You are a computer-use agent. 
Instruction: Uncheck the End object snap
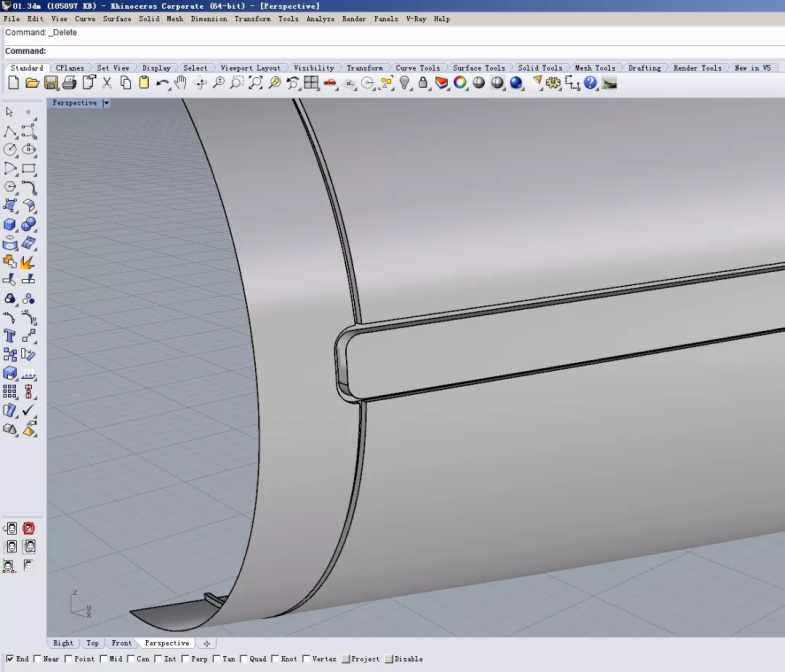click(9, 659)
